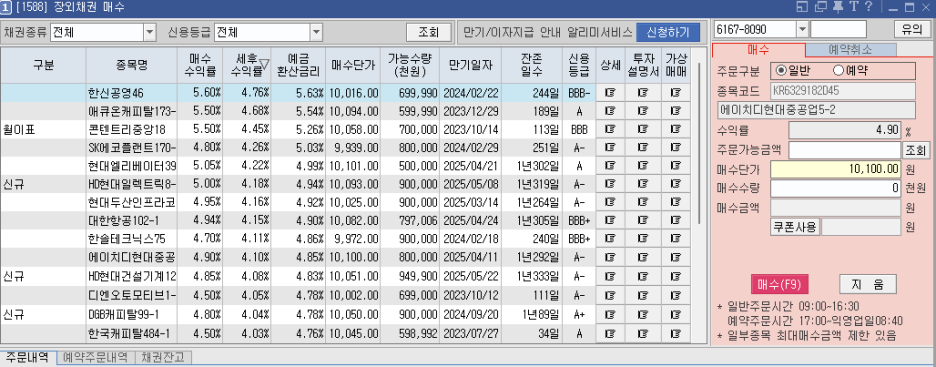Viewport: 936px width, 367px height.
Task: Select the 일반 order type radio button
Action: [x=780, y=70]
